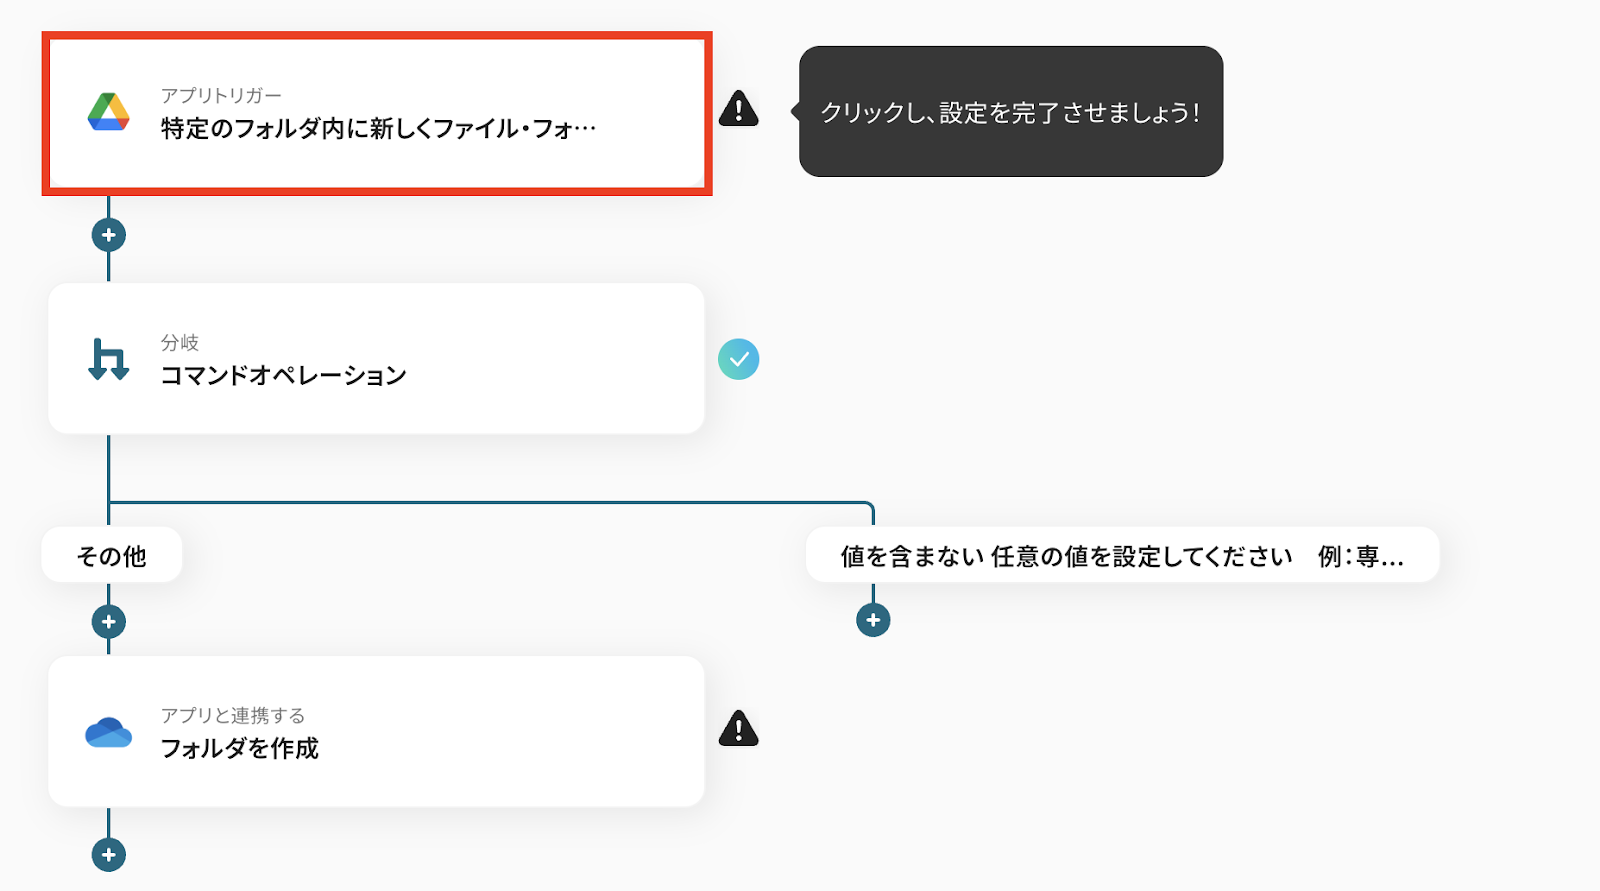Click the branch icon in 分岐 card
The image size is (1600, 891).
coord(108,359)
